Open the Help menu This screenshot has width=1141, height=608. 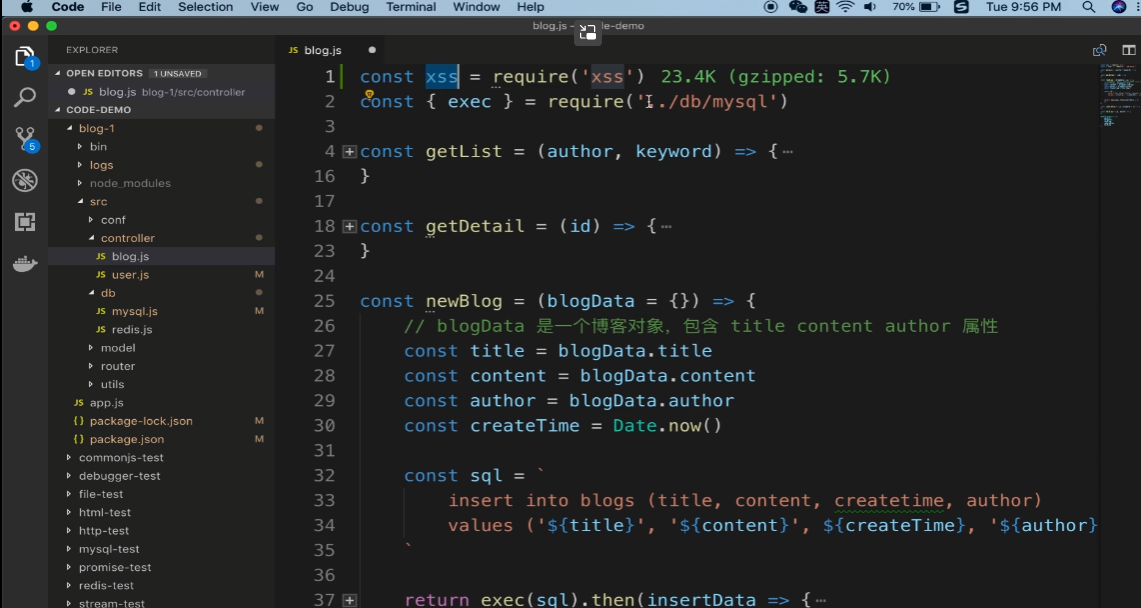click(x=530, y=7)
